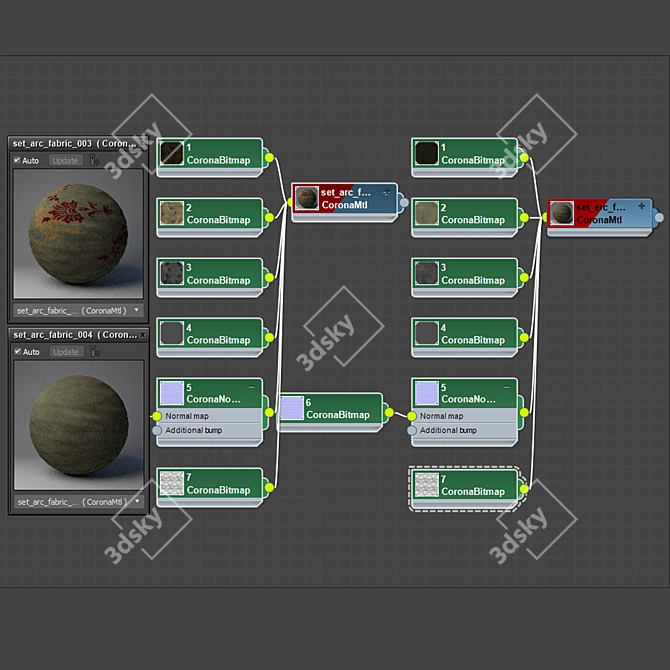Click output socket of node 6 CoronaBitmap
Image resolution: width=670 pixels, height=670 pixels.
pos(389,412)
